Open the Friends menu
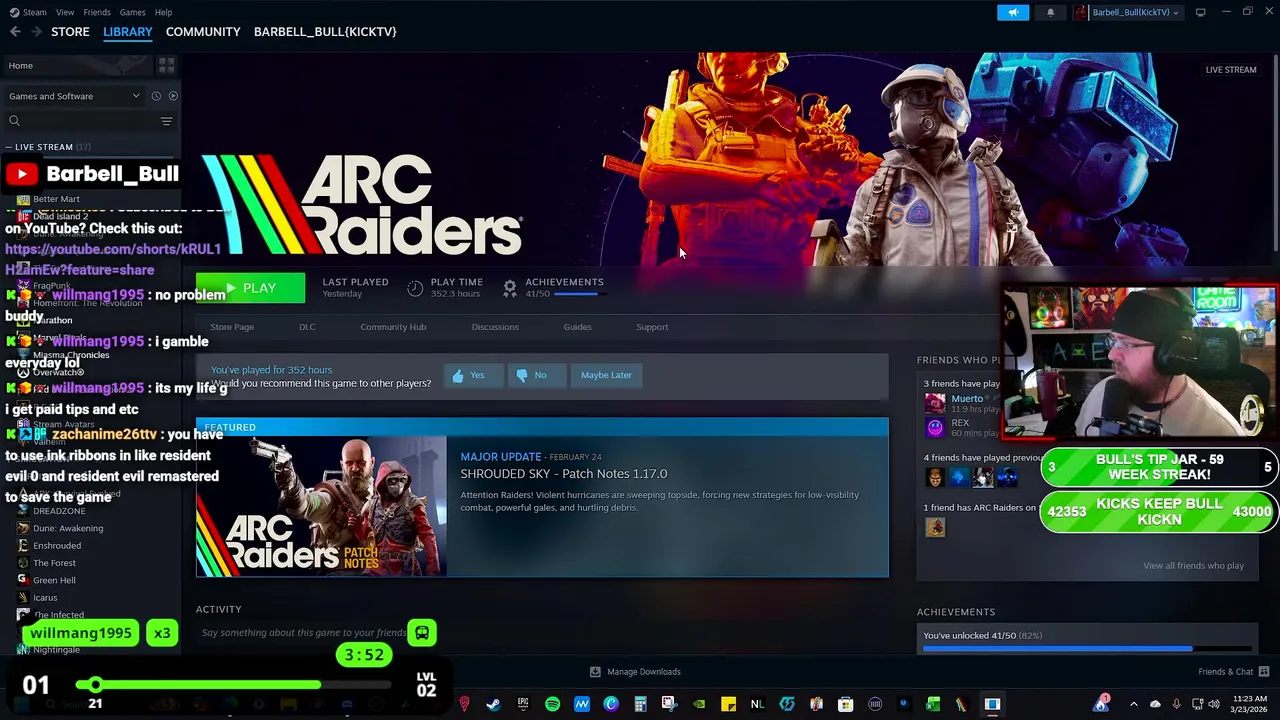Screen dimensions: 1280x720 point(97,12)
